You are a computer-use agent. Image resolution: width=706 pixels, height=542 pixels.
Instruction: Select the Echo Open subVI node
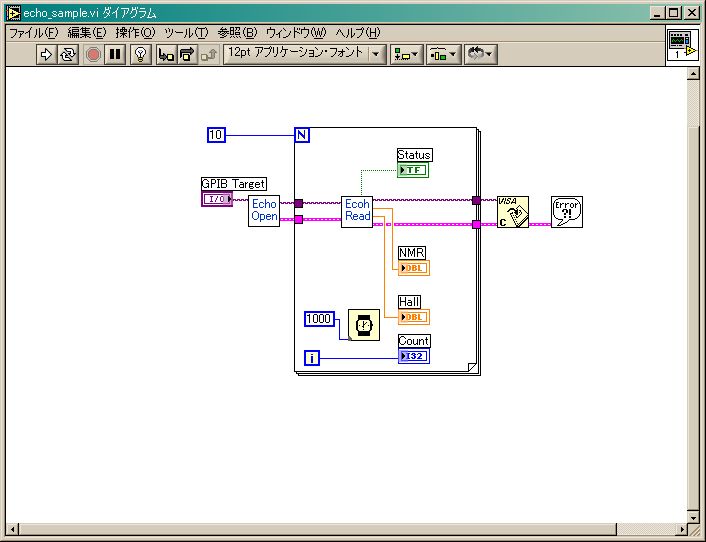pos(264,211)
